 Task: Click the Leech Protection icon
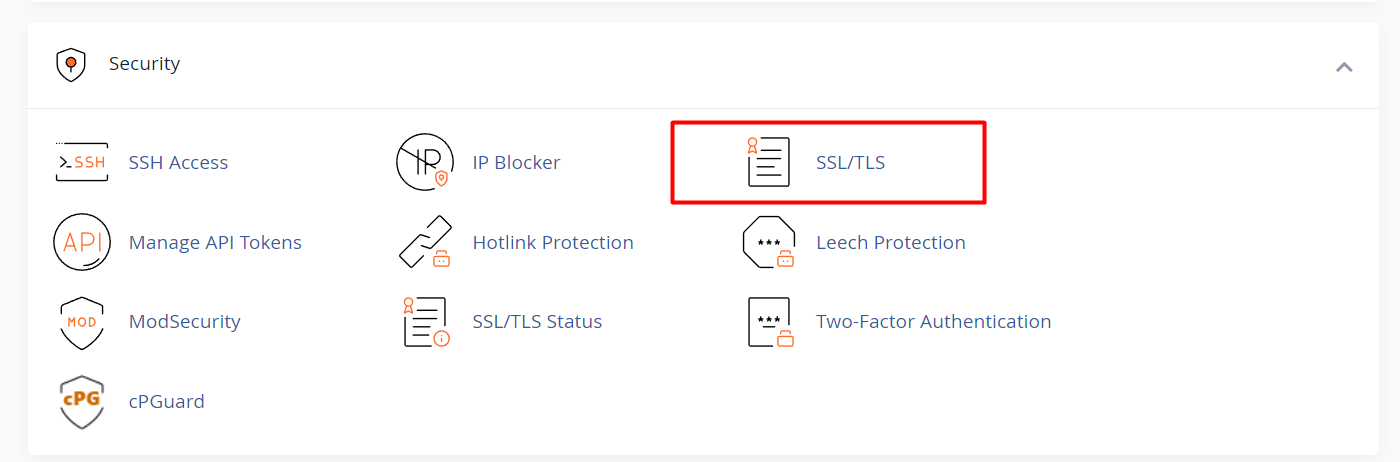(768, 242)
